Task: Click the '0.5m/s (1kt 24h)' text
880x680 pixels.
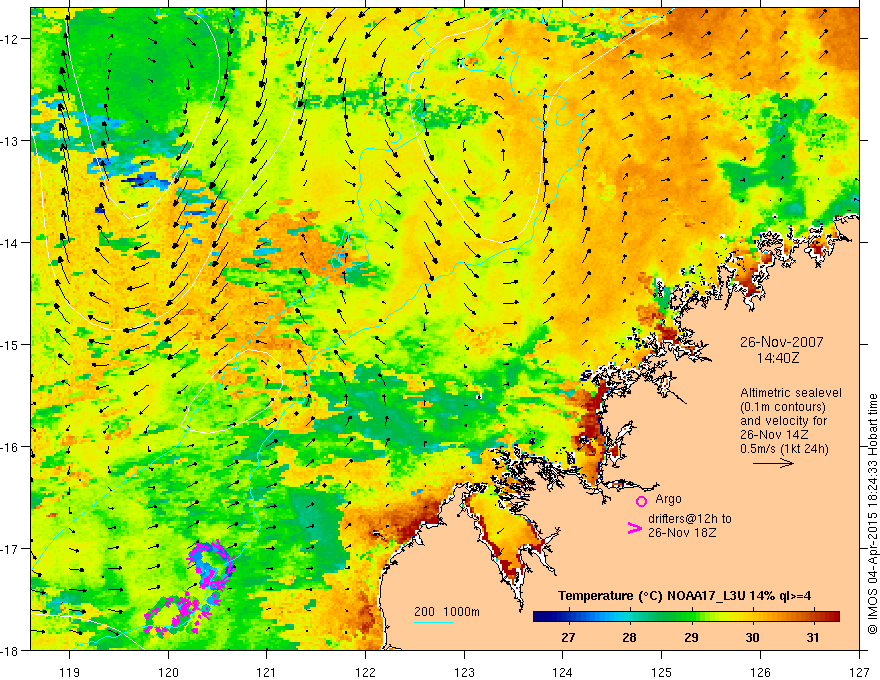Action: click(x=784, y=449)
